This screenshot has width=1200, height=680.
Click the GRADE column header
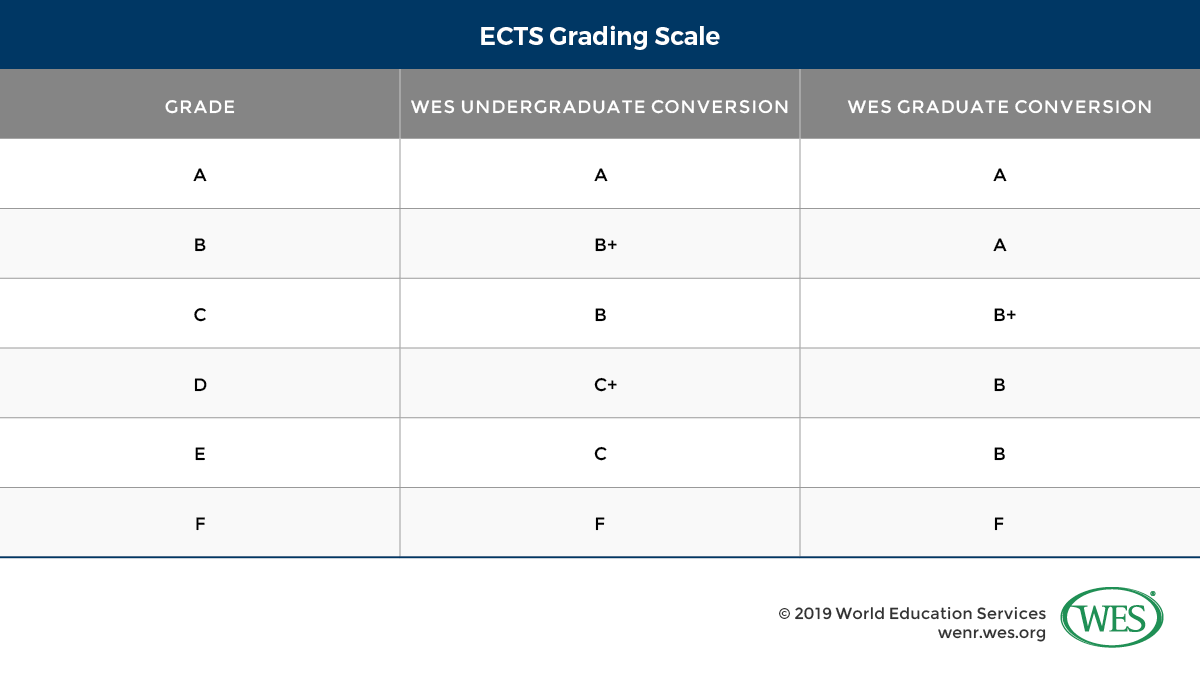click(200, 106)
